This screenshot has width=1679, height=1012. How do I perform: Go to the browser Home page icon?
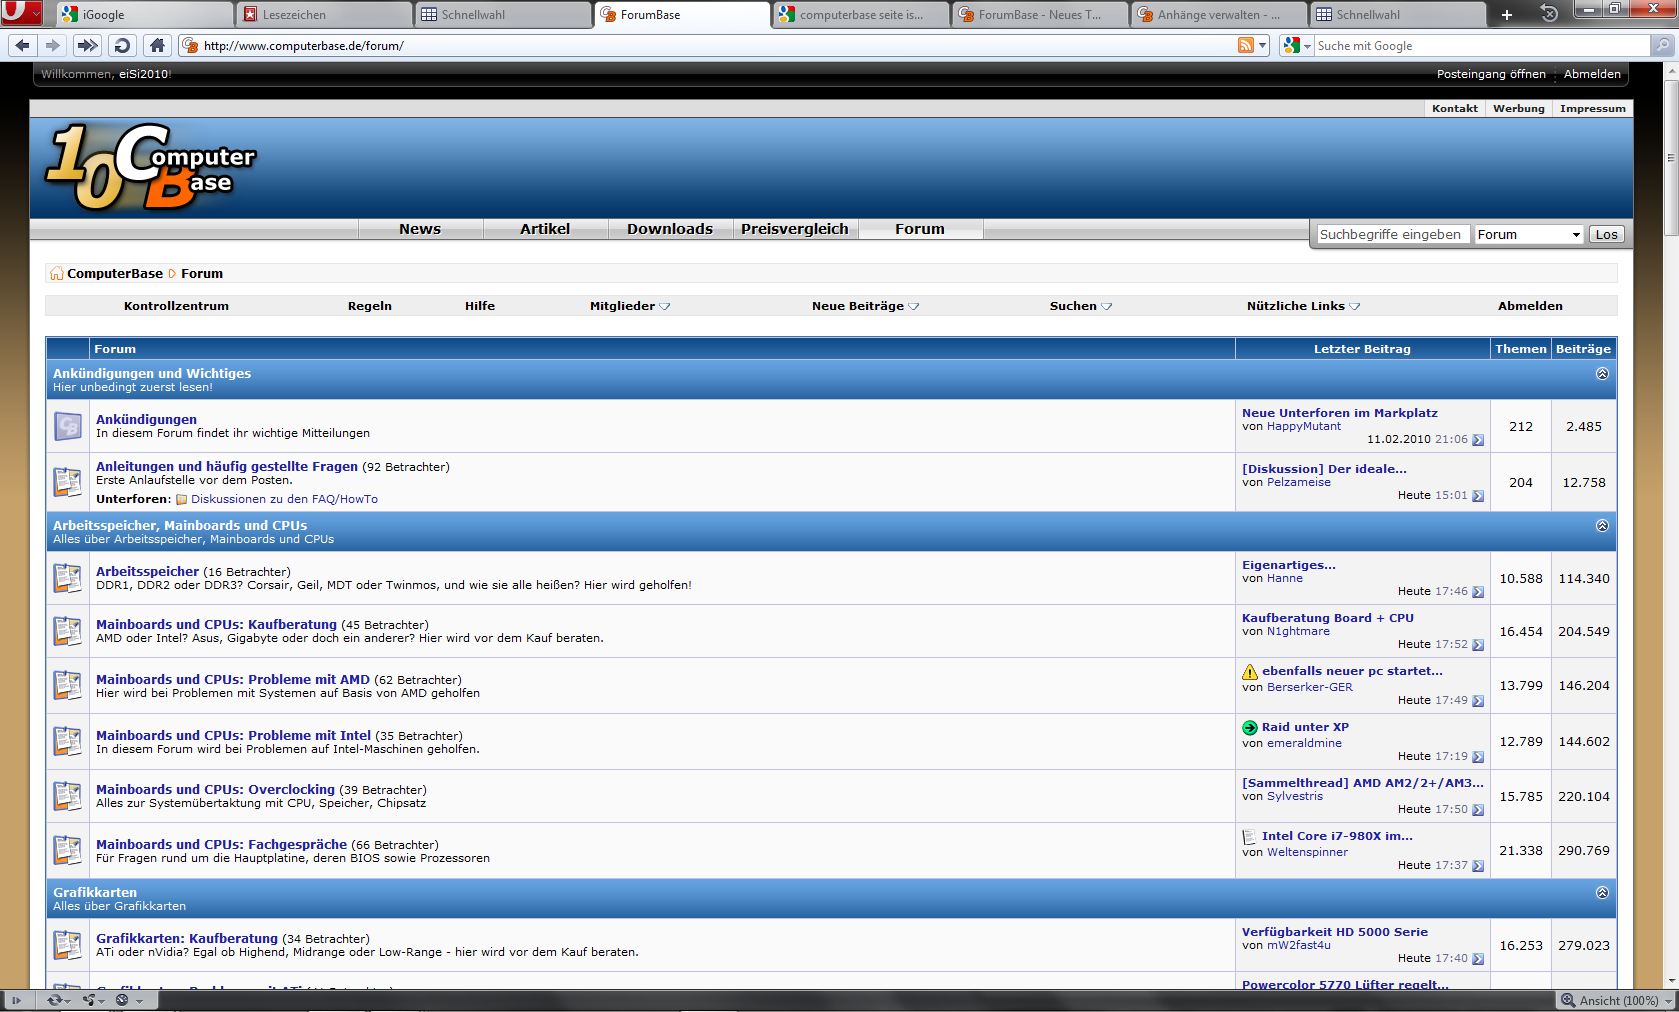[157, 45]
